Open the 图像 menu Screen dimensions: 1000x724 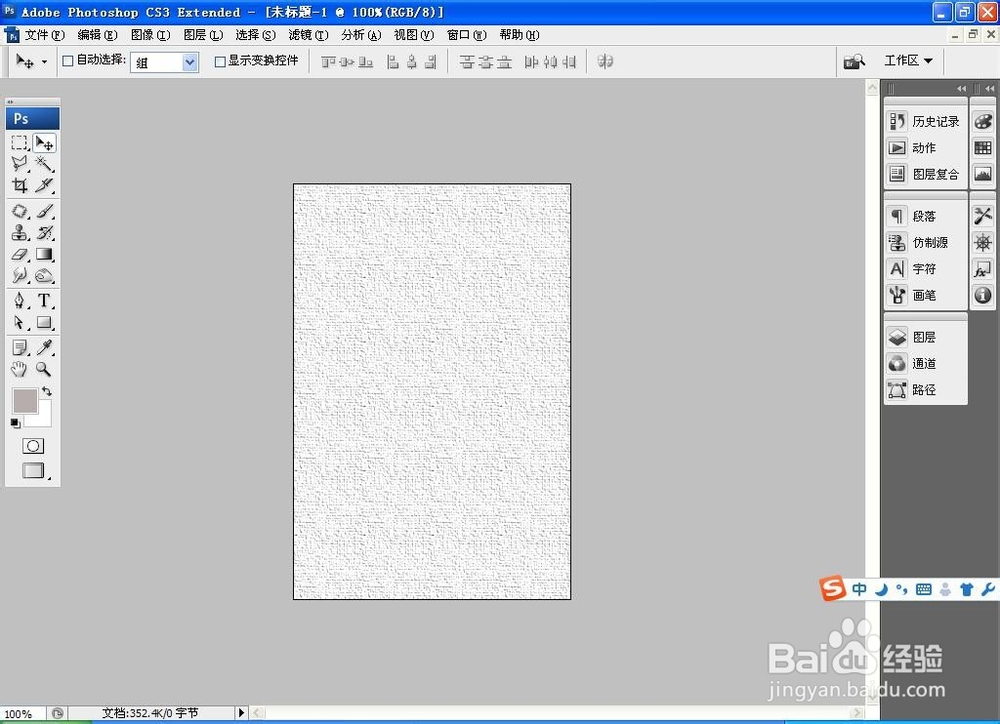pos(151,35)
